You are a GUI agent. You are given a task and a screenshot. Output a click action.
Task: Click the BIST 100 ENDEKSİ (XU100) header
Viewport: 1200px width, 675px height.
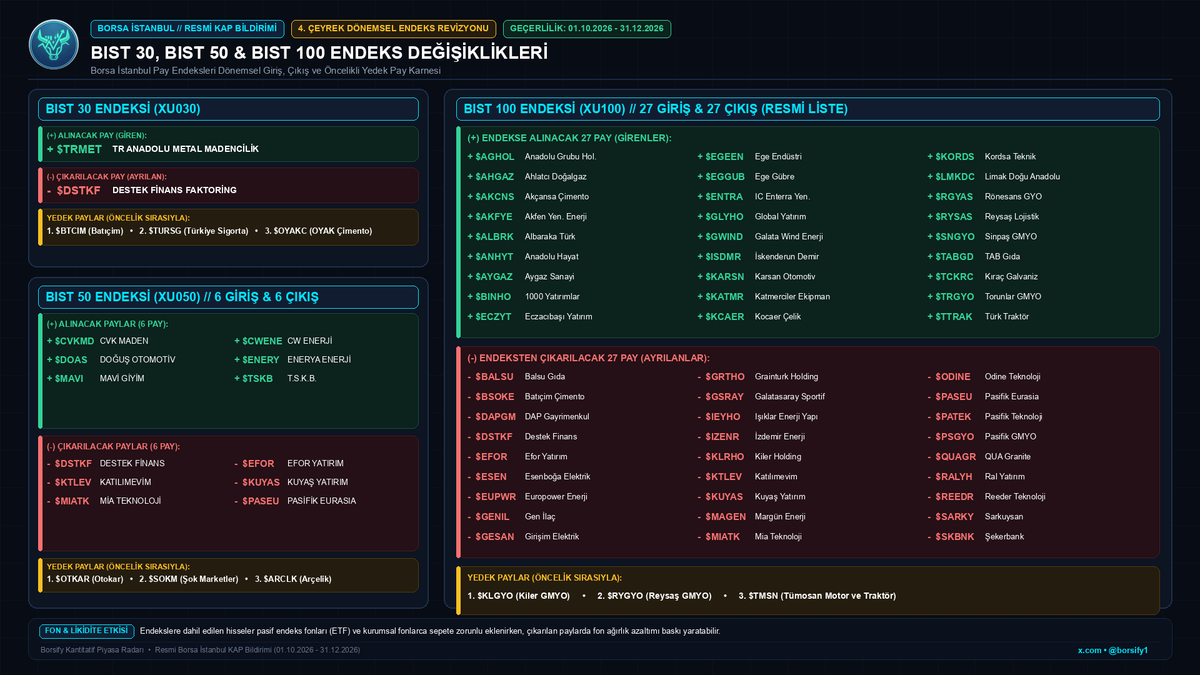pyautogui.click(x=808, y=109)
